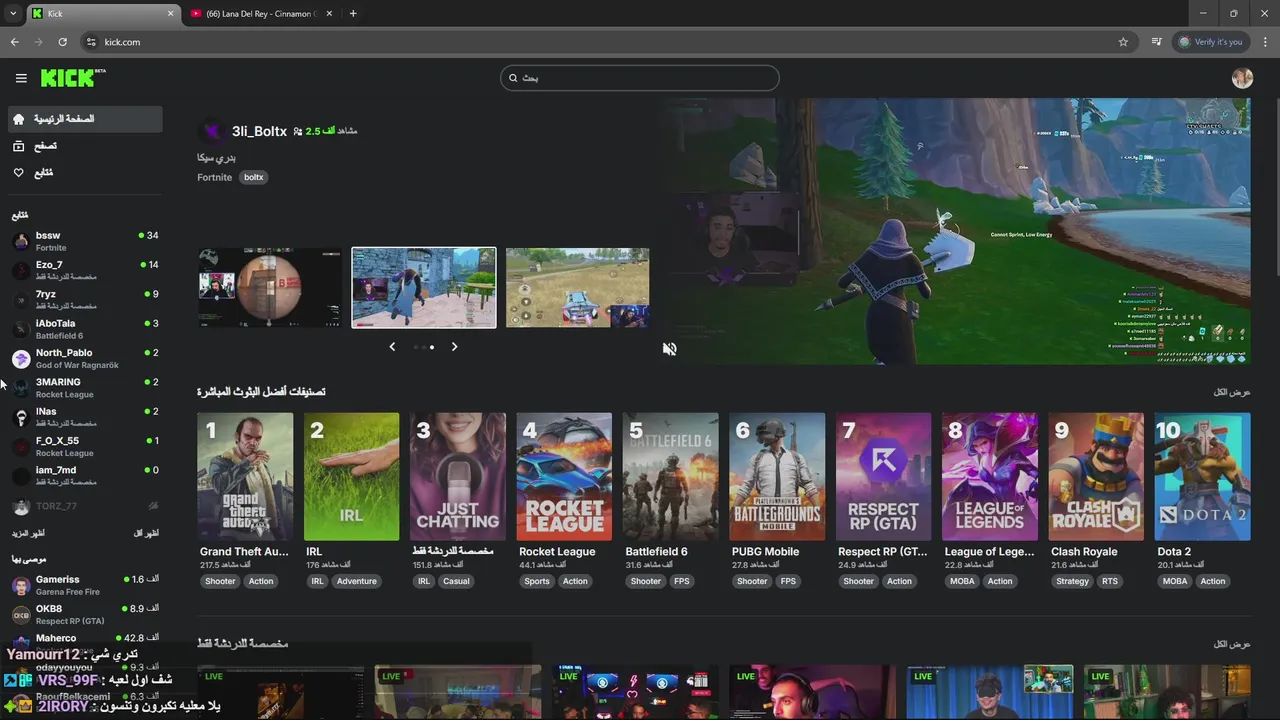Open Gameriss avatar in recommended list

(x=21, y=585)
